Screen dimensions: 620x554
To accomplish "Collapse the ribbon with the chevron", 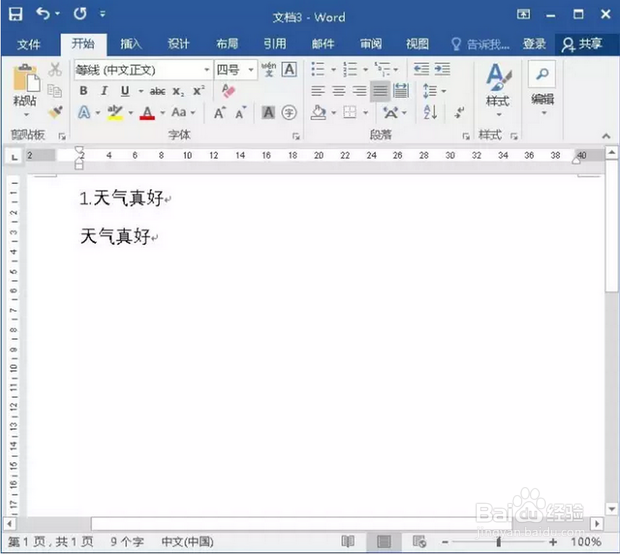I will 606,136.
